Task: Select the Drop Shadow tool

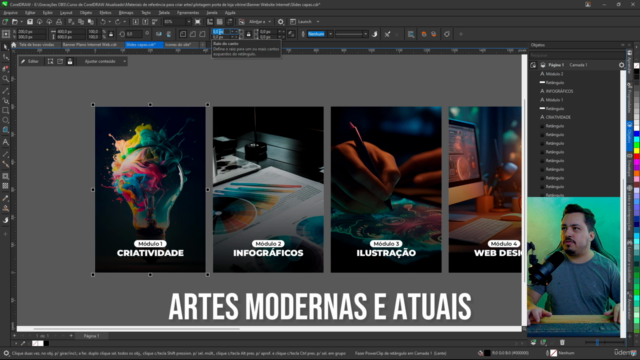Action: pyautogui.click(x=5, y=176)
